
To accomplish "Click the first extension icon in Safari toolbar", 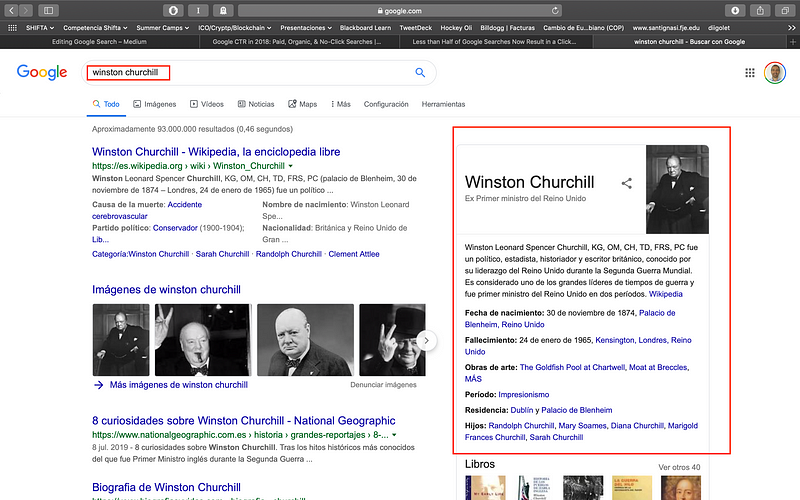I will click(x=173, y=10).
